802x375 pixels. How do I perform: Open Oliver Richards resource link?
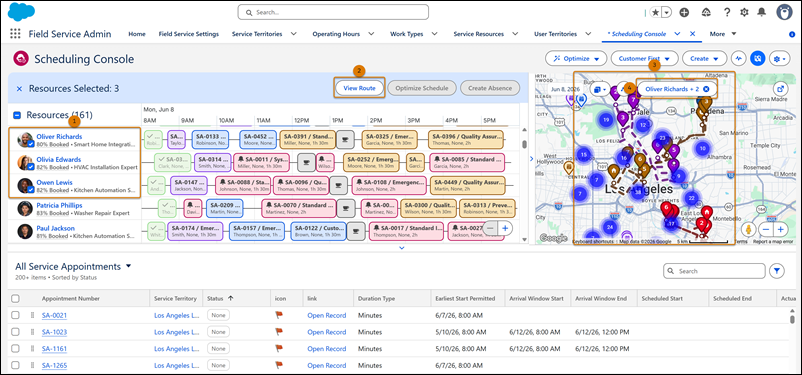pos(59,137)
